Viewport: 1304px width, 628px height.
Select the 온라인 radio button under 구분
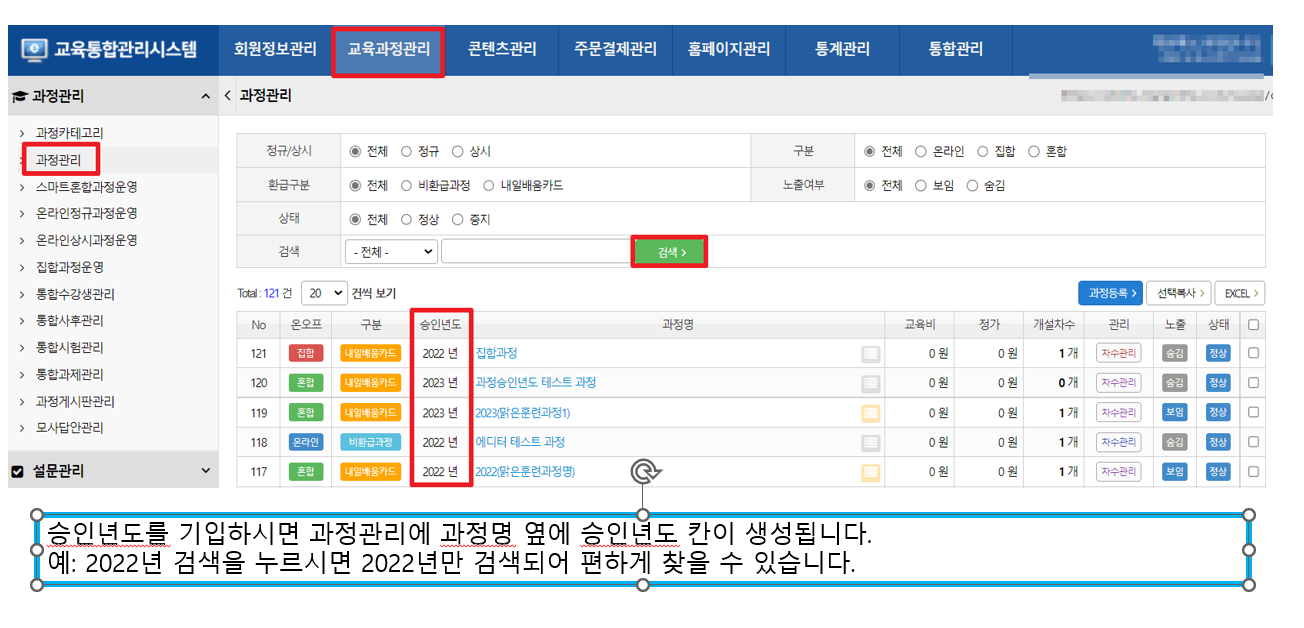922,152
